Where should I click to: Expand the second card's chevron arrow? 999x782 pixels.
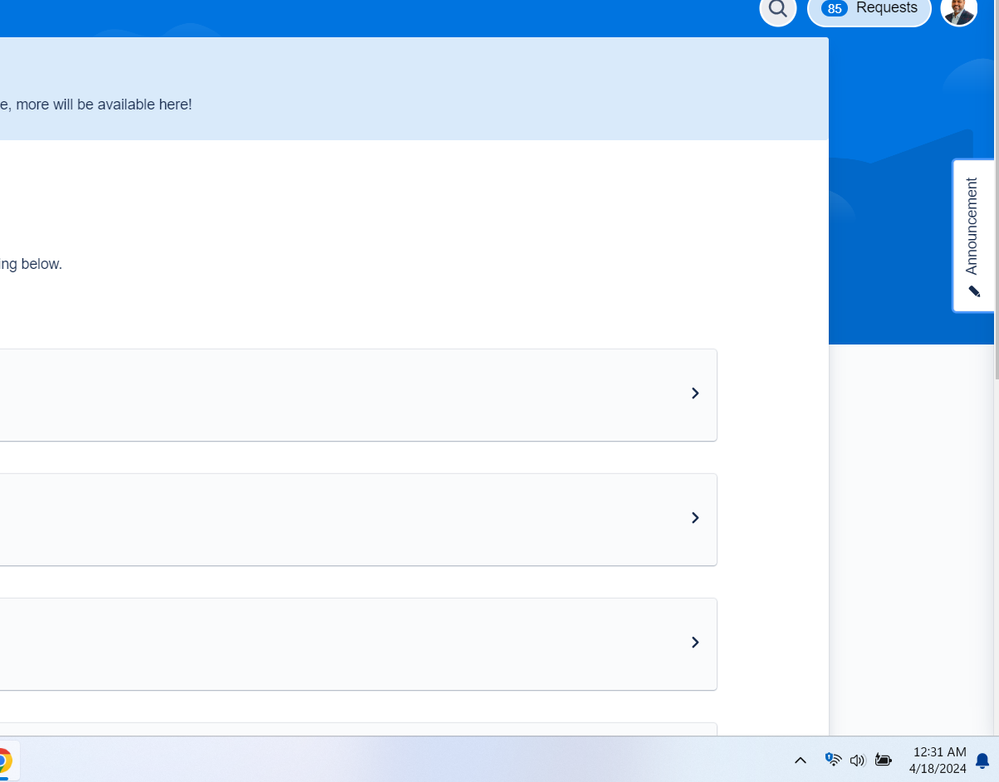point(695,518)
